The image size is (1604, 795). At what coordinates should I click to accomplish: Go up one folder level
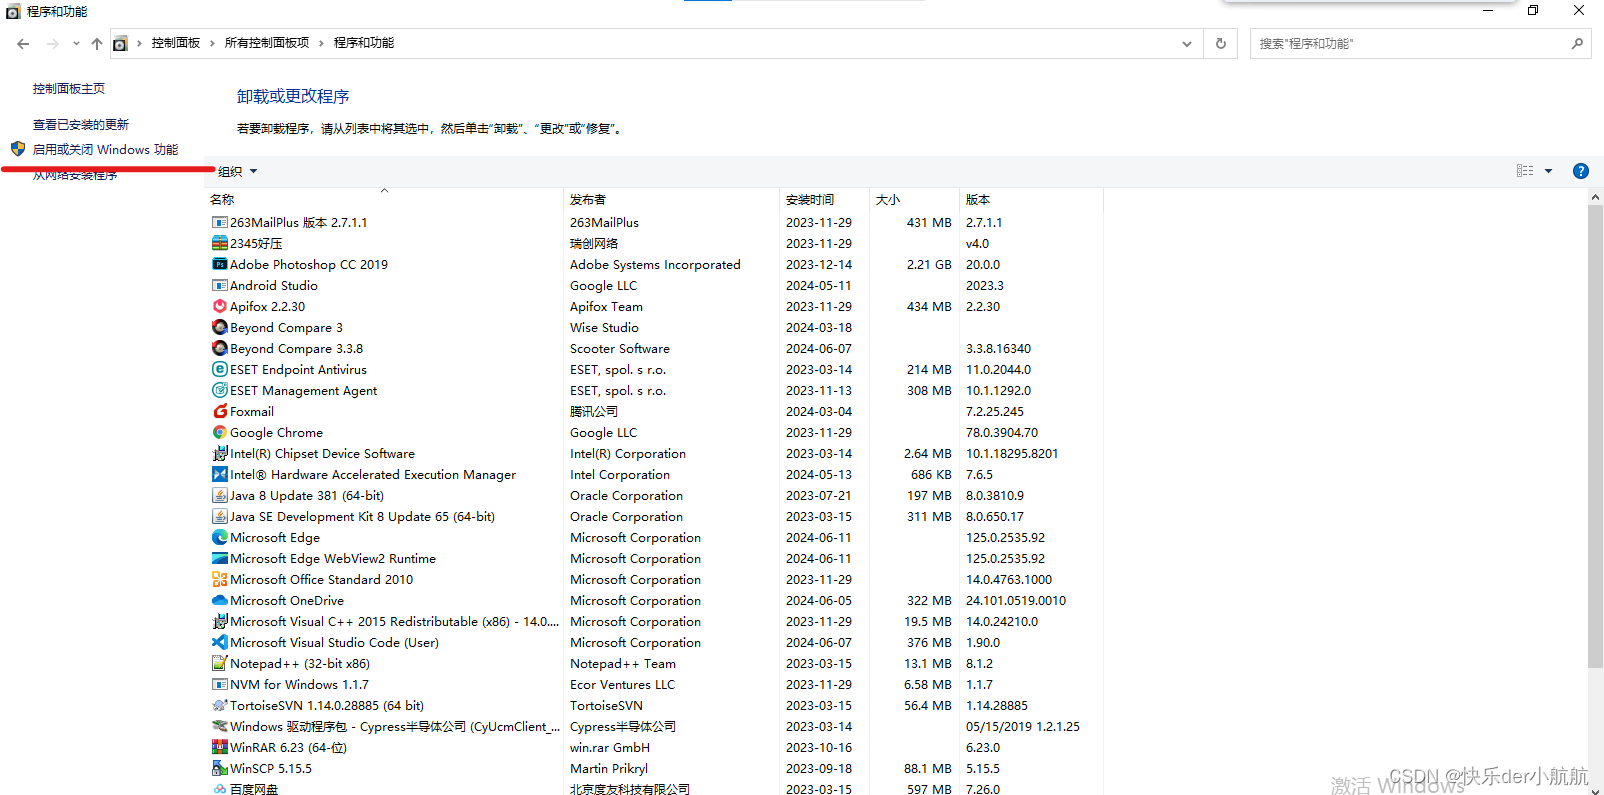96,43
